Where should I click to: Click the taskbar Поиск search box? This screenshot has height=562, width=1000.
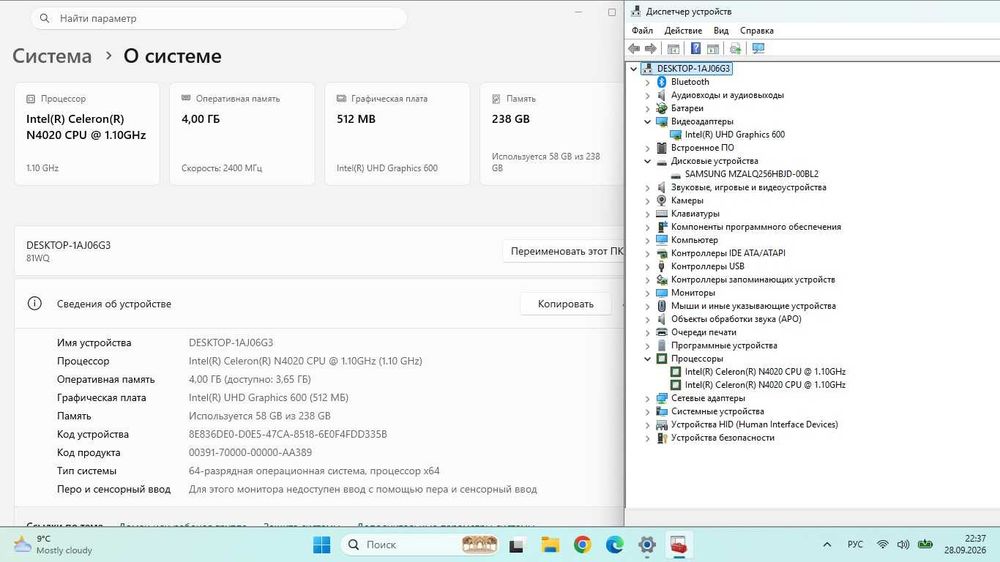coord(420,545)
